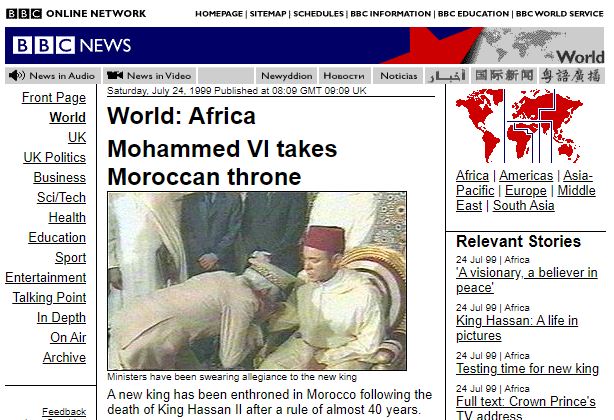Open the Front Page sidebar link
Image resolution: width=614 pixels, height=420 pixels.
pyautogui.click(x=54, y=97)
